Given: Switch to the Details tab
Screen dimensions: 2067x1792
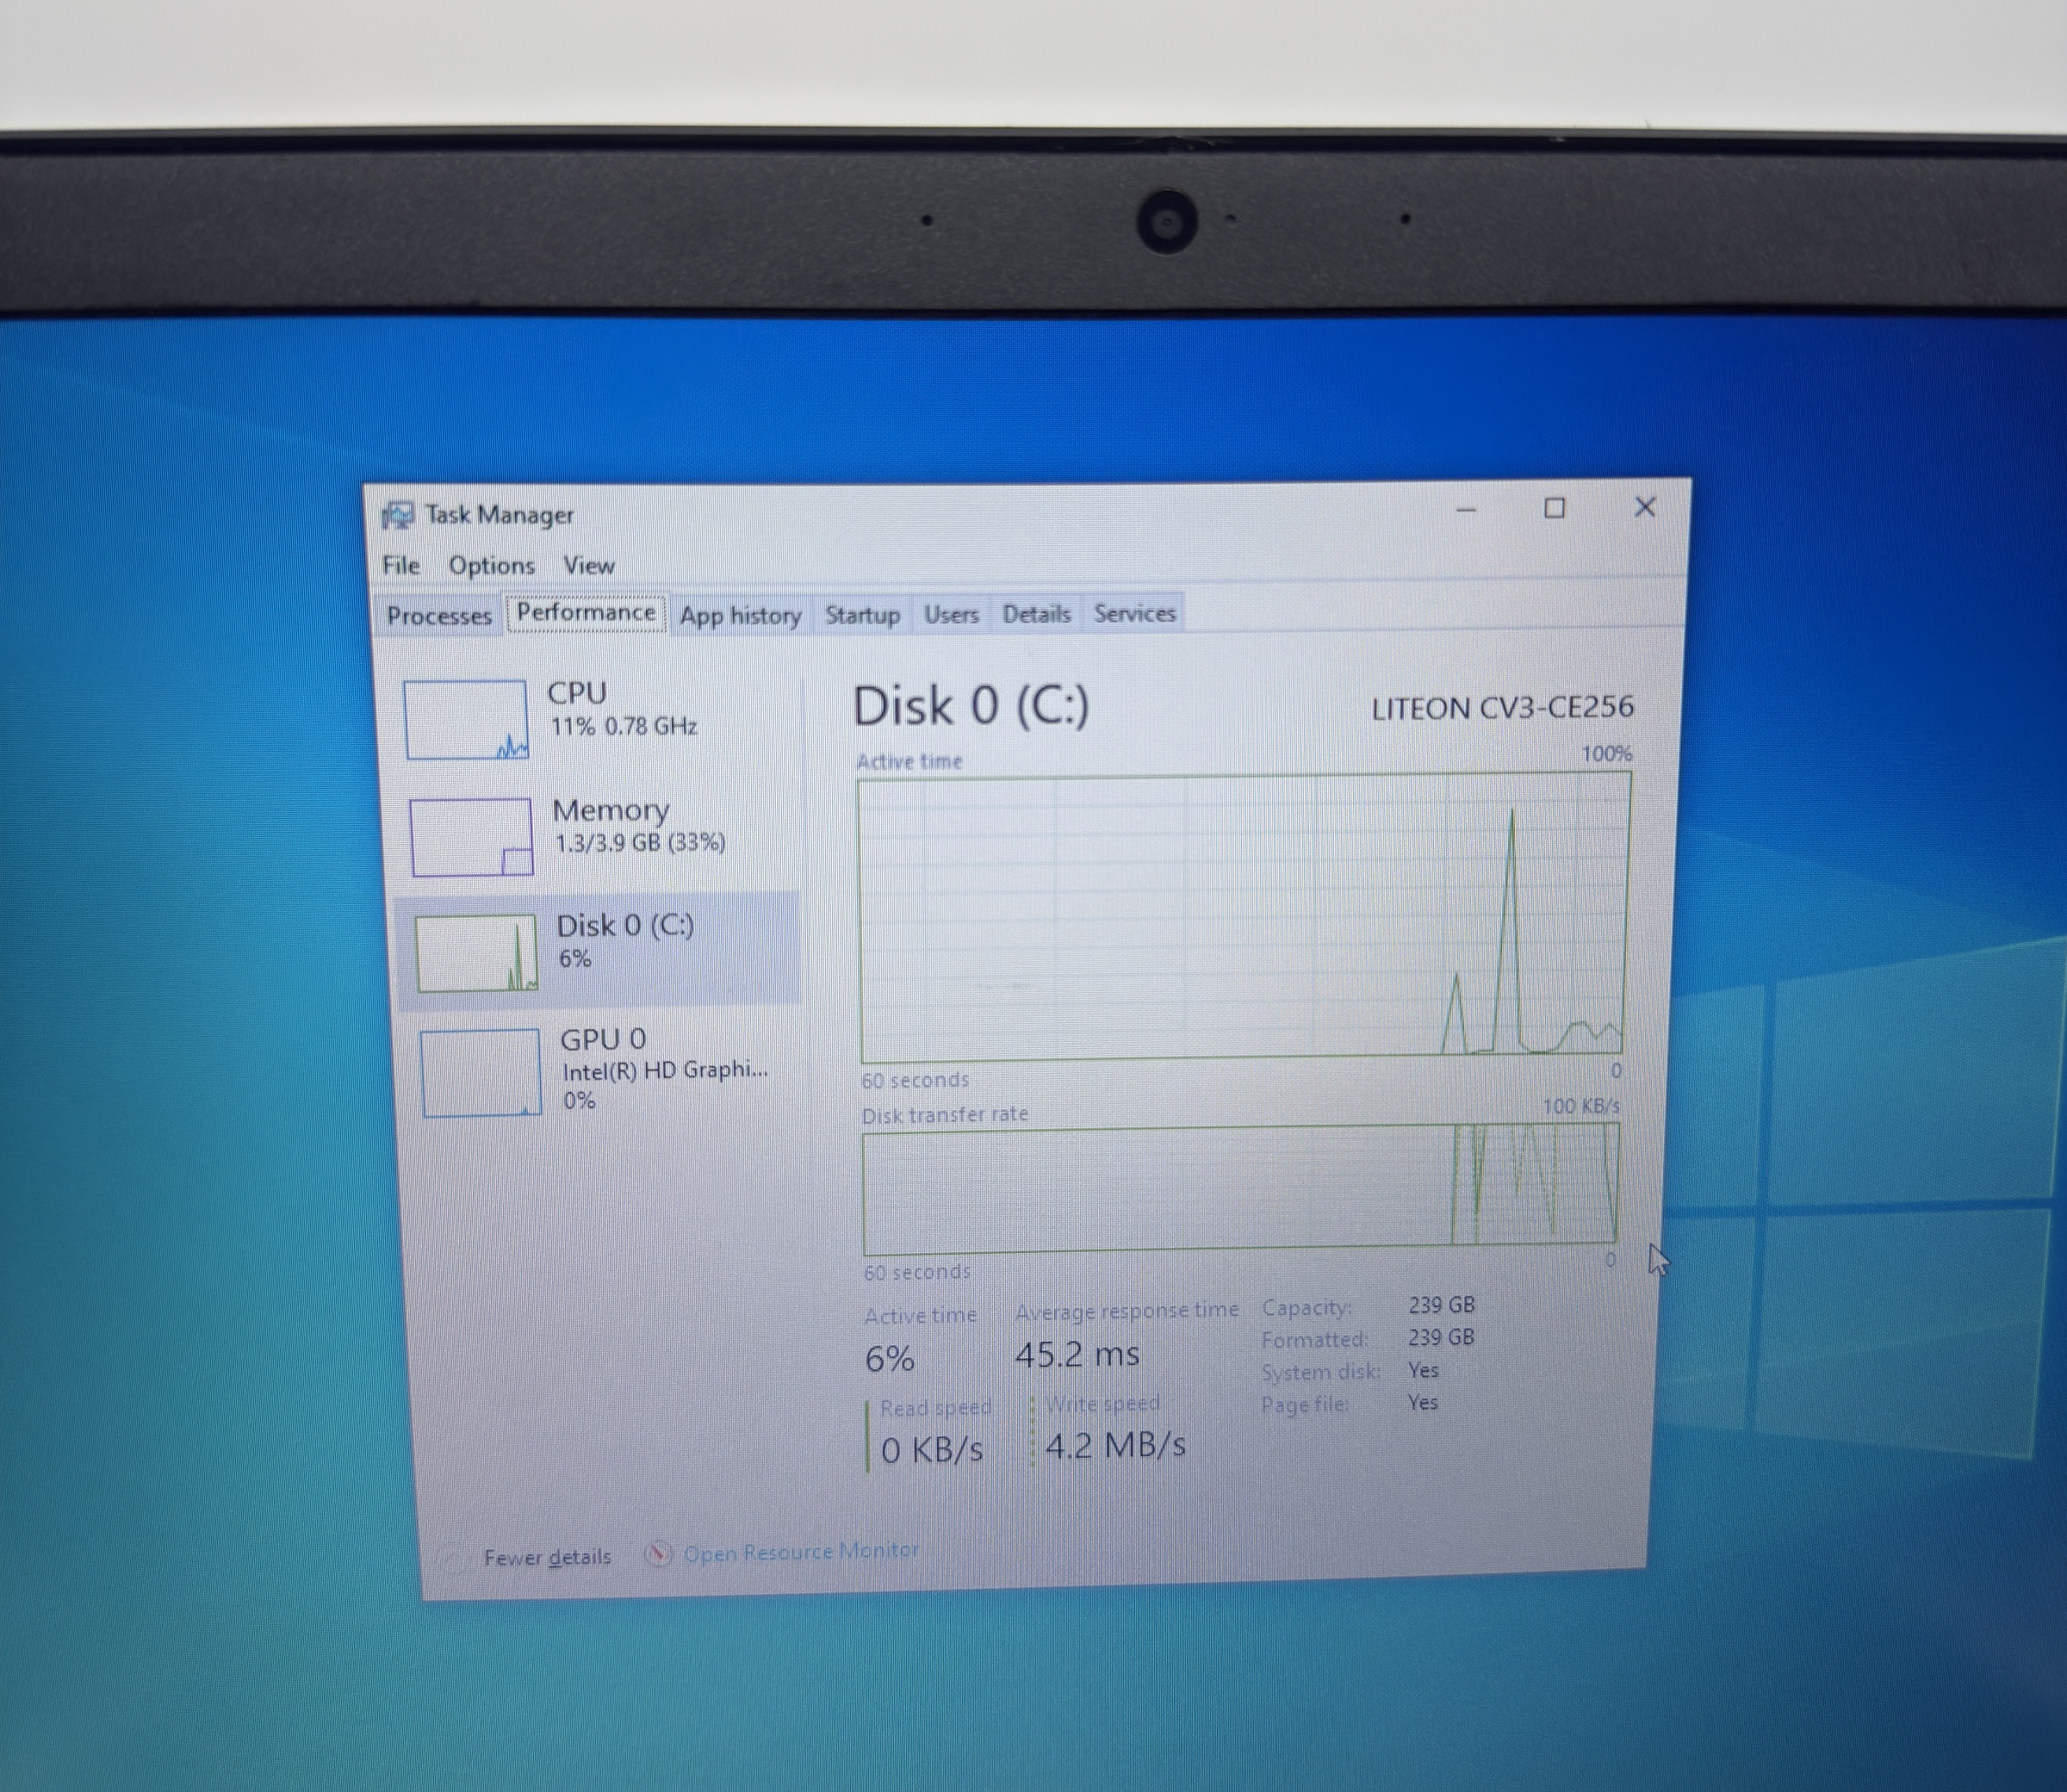Looking at the screenshot, I should click(1036, 613).
